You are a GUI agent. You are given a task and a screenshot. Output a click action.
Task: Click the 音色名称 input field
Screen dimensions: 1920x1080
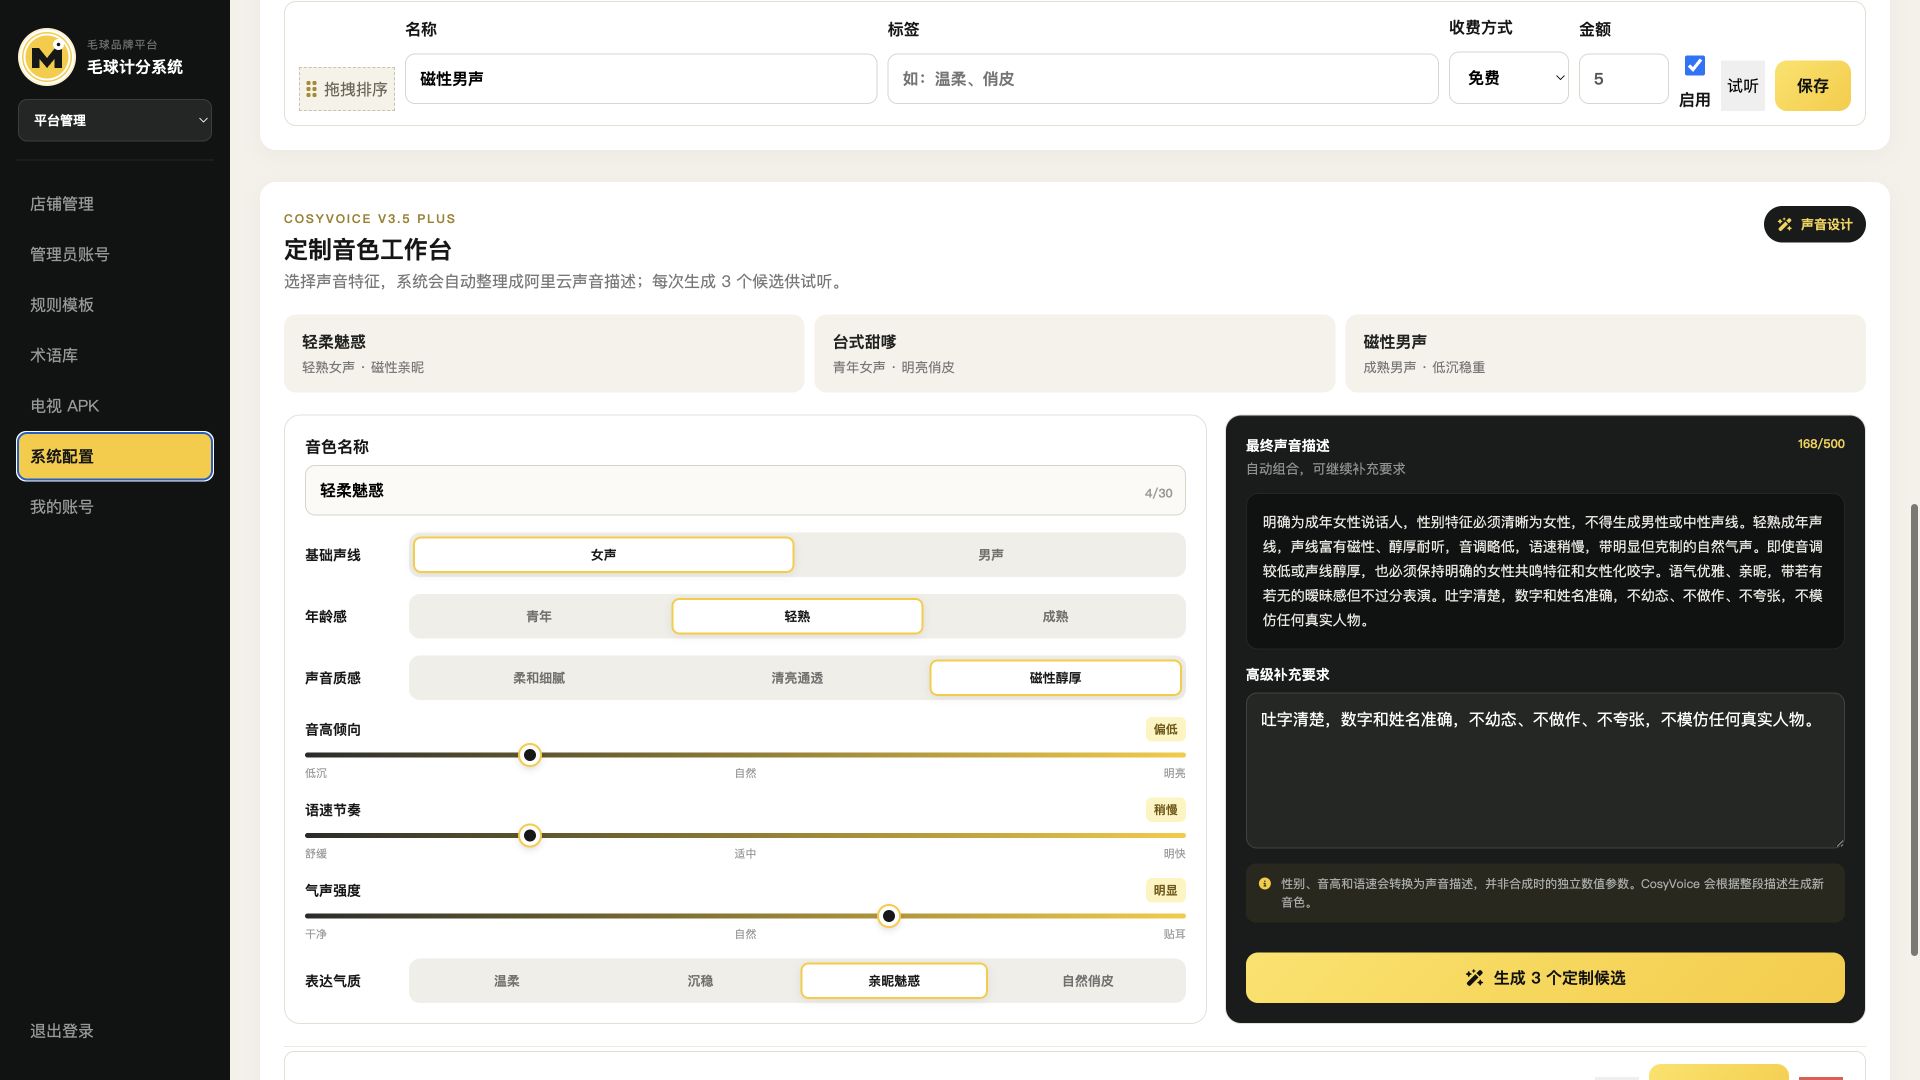[745, 491]
